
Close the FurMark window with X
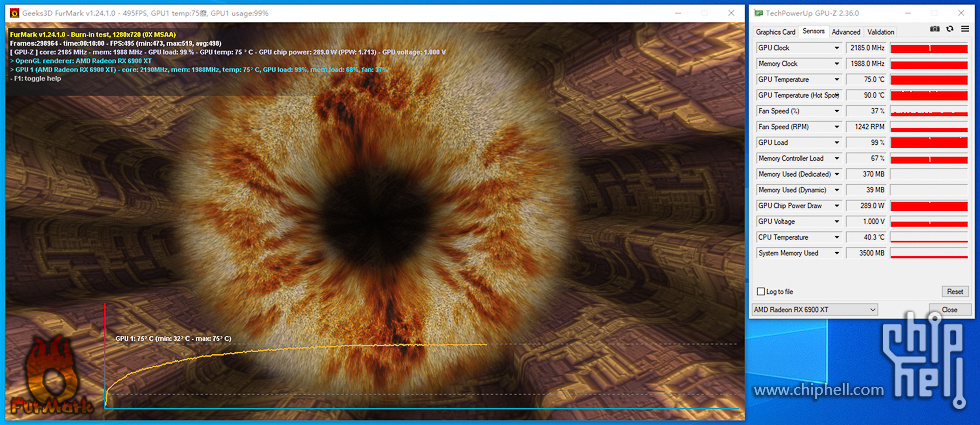coord(731,12)
